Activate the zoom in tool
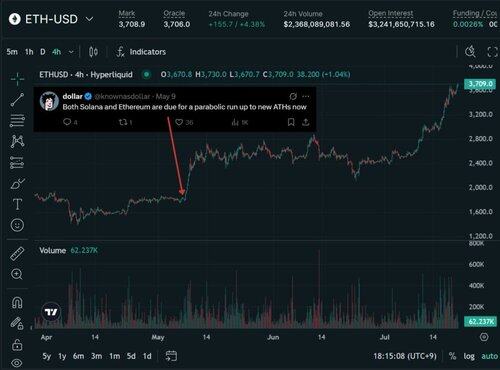This screenshot has width=500, height=370. [x=17, y=274]
